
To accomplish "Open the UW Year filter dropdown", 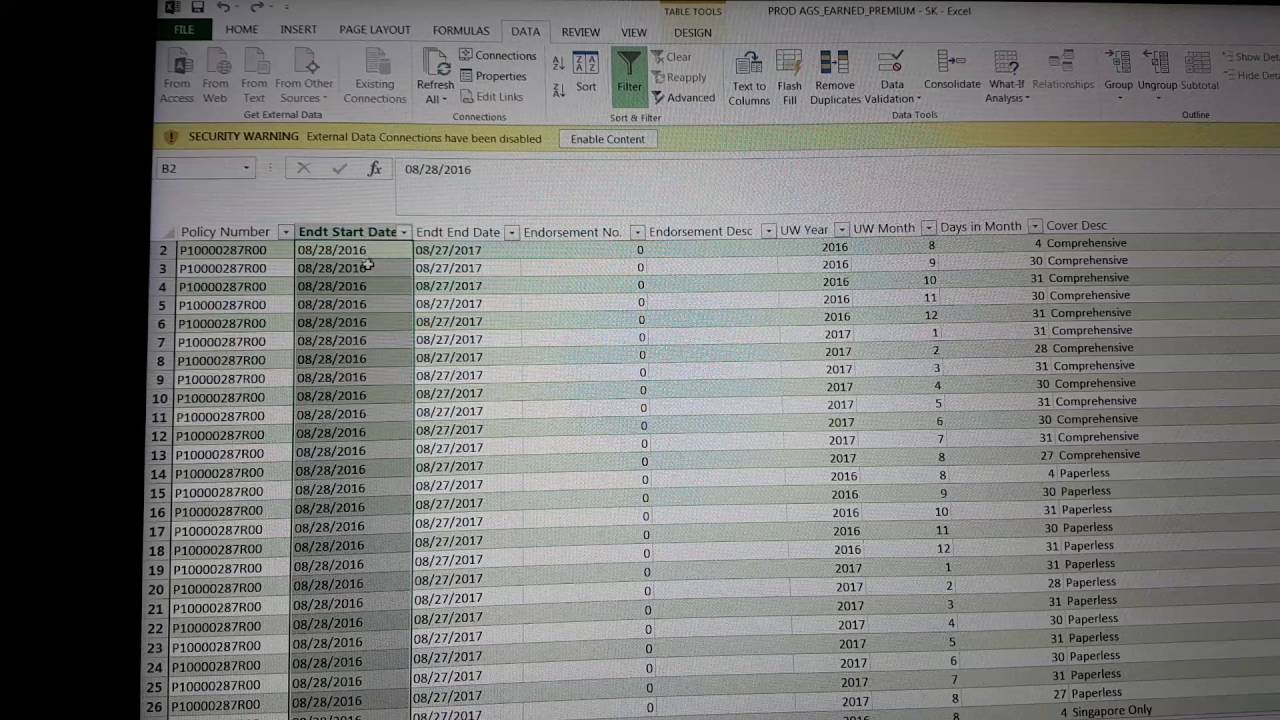I will coord(842,230).
